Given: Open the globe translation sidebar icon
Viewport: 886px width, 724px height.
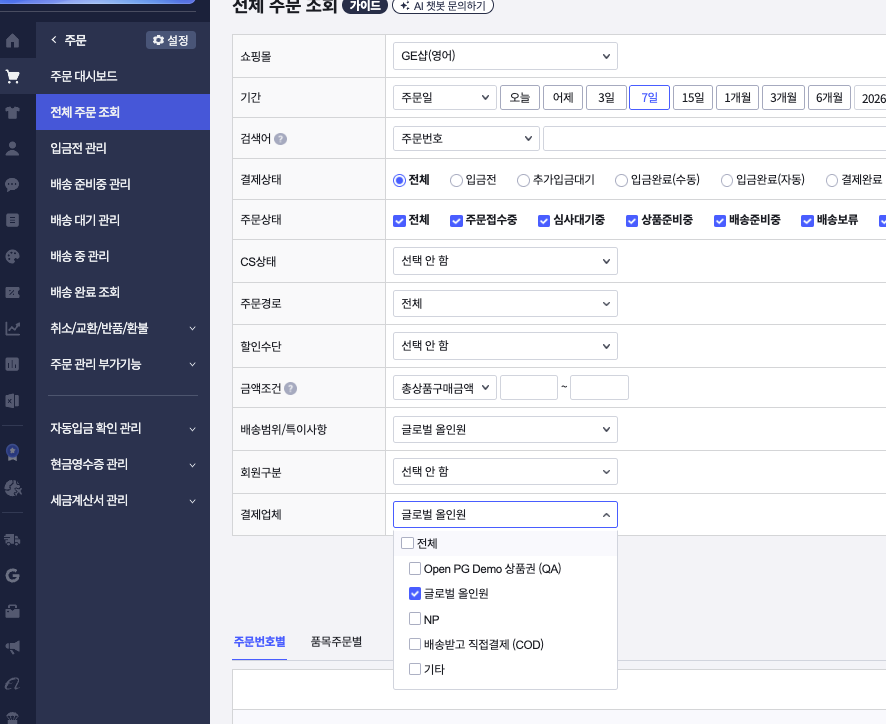Looking at the screenshot, I should point(12,488).
